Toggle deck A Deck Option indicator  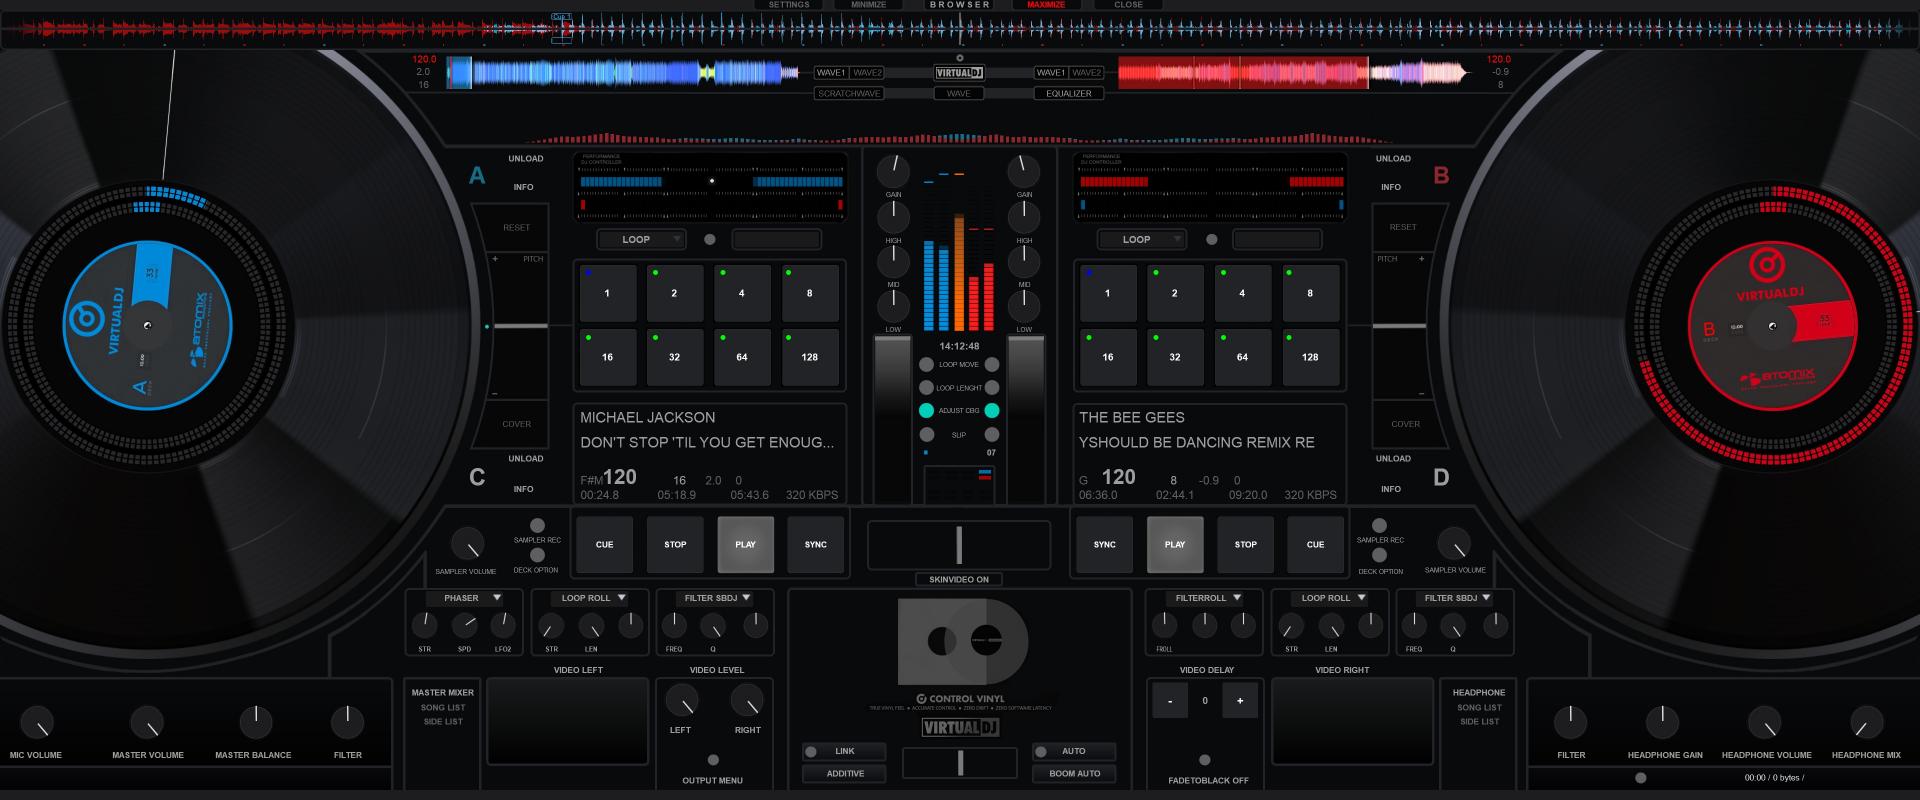(537, 555)
